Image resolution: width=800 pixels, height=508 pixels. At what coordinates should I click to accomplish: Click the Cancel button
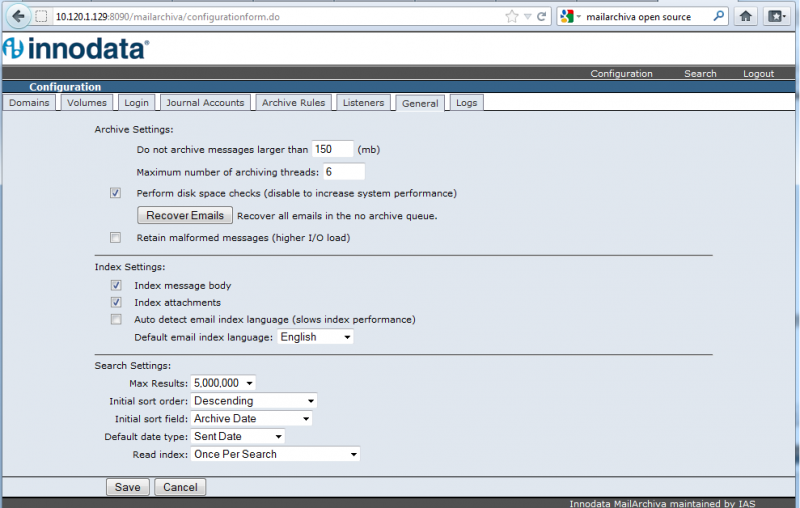(x=180, y=487)
